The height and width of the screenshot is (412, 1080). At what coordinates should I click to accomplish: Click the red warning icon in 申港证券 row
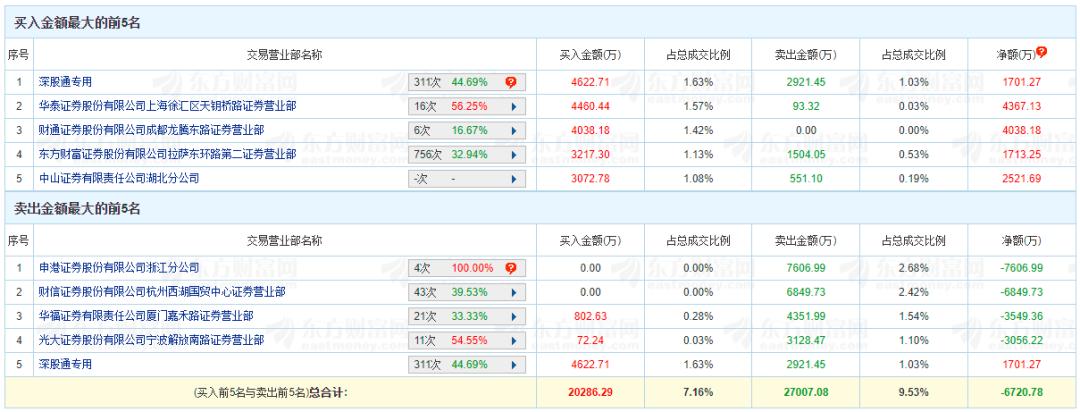tap(511, 268)
